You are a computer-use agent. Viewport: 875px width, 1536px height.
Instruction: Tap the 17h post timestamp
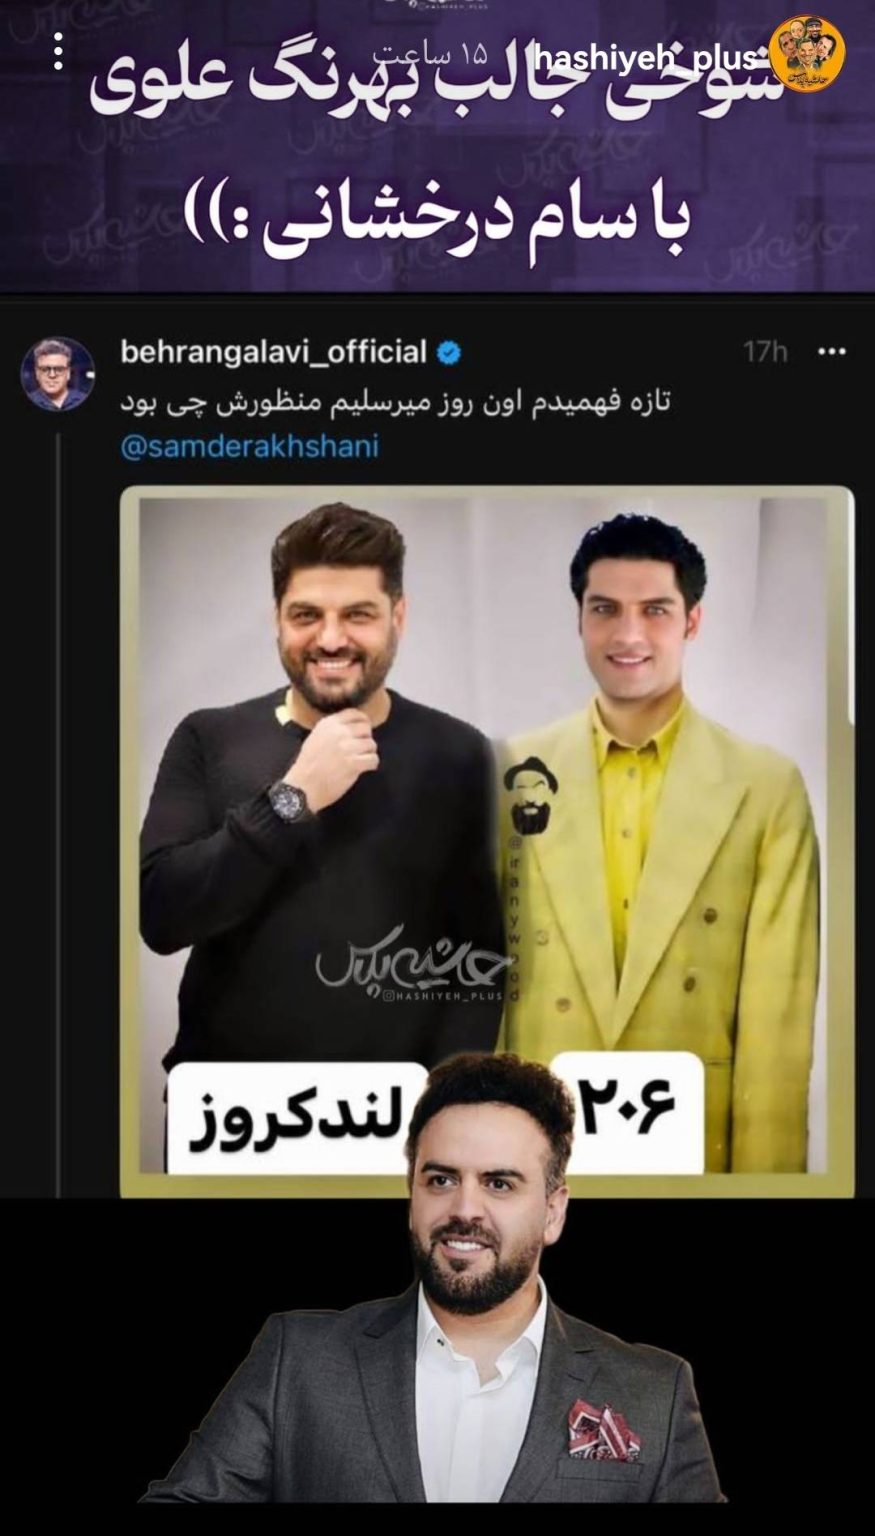(765, 353)
